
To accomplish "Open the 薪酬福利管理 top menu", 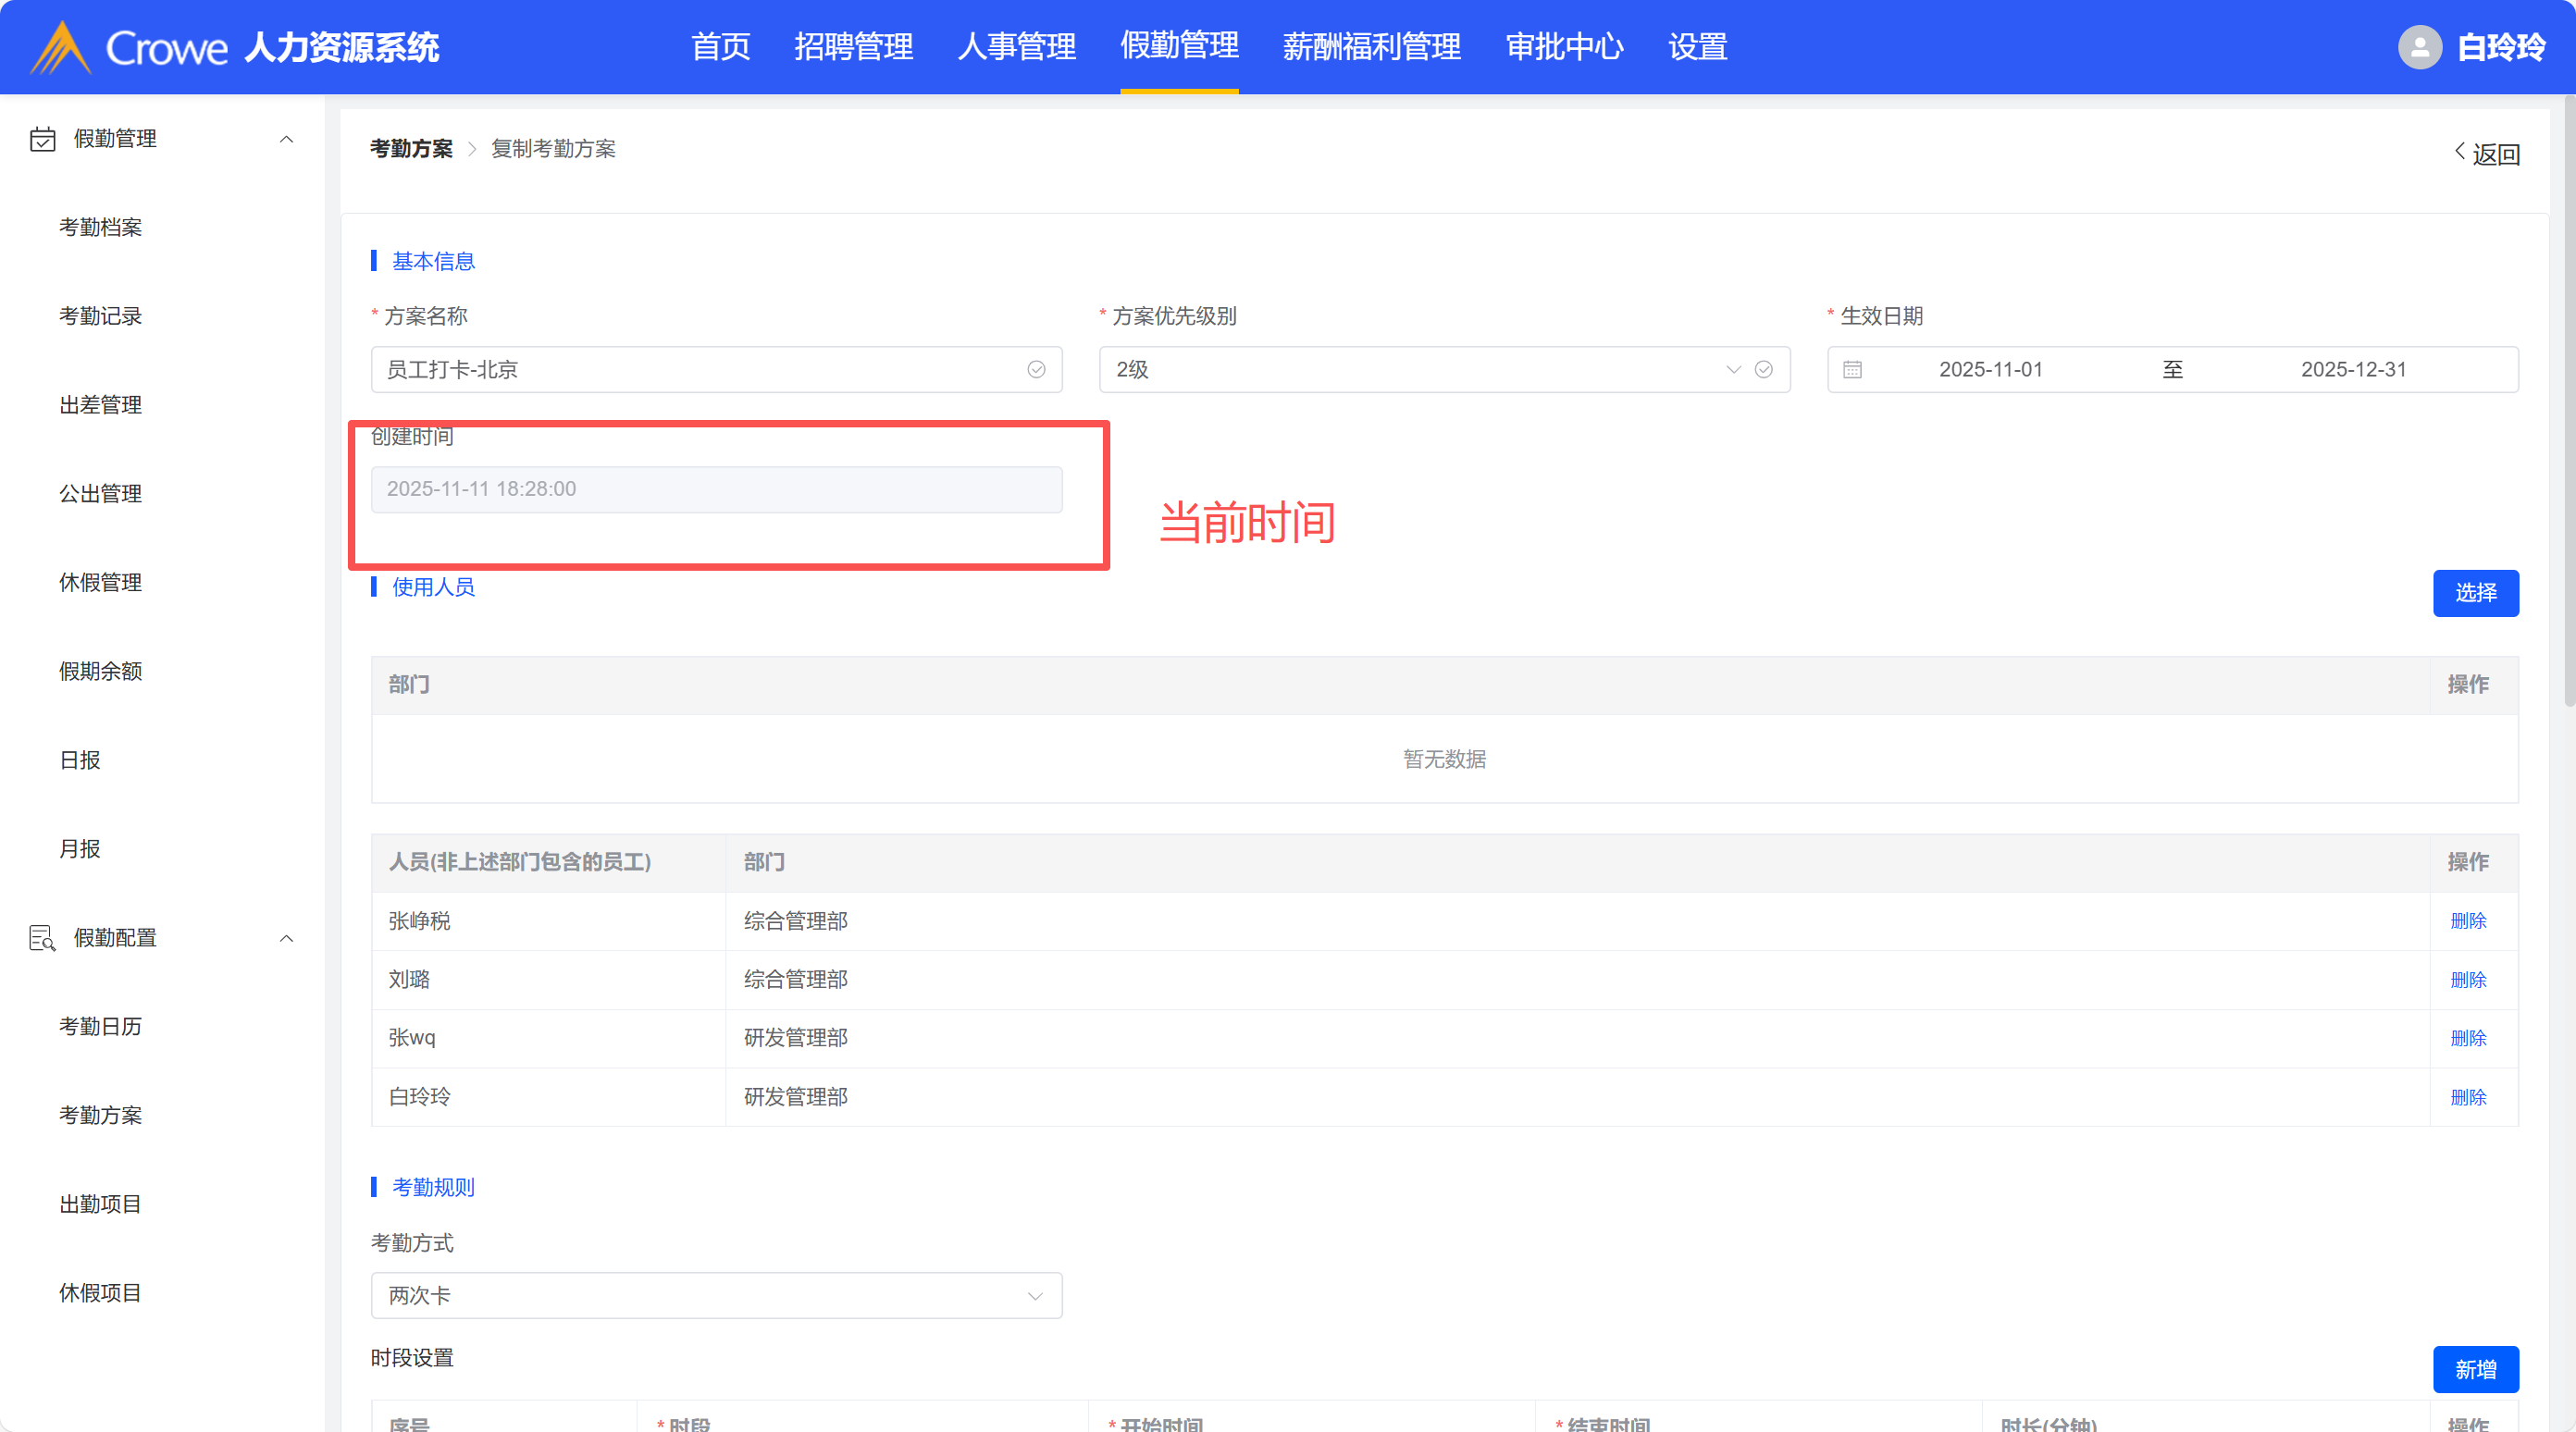I will [x=1371, y=47].
